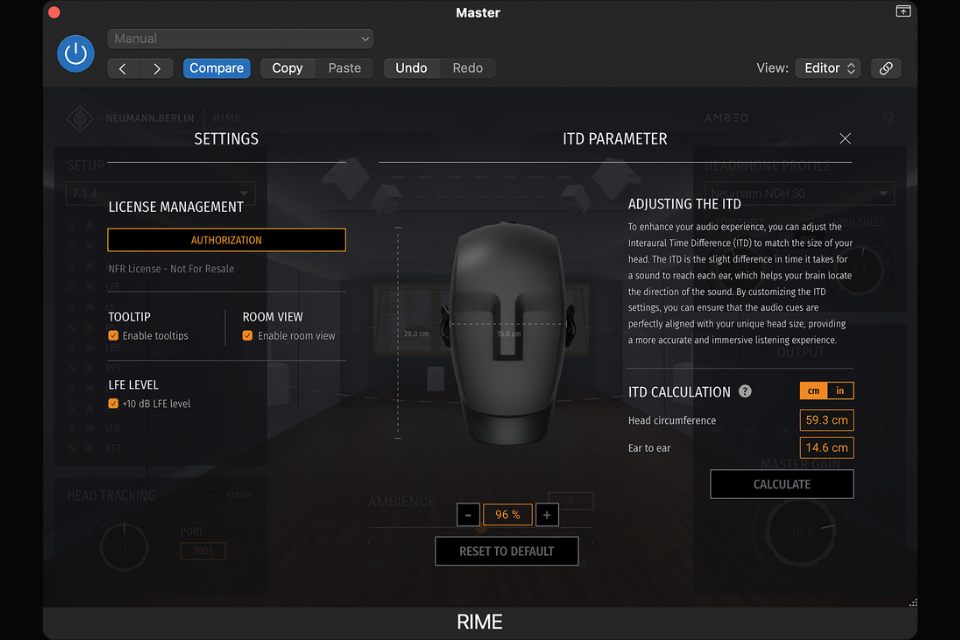
Task: Open the Manual preset dropdown
Action: 240,39
